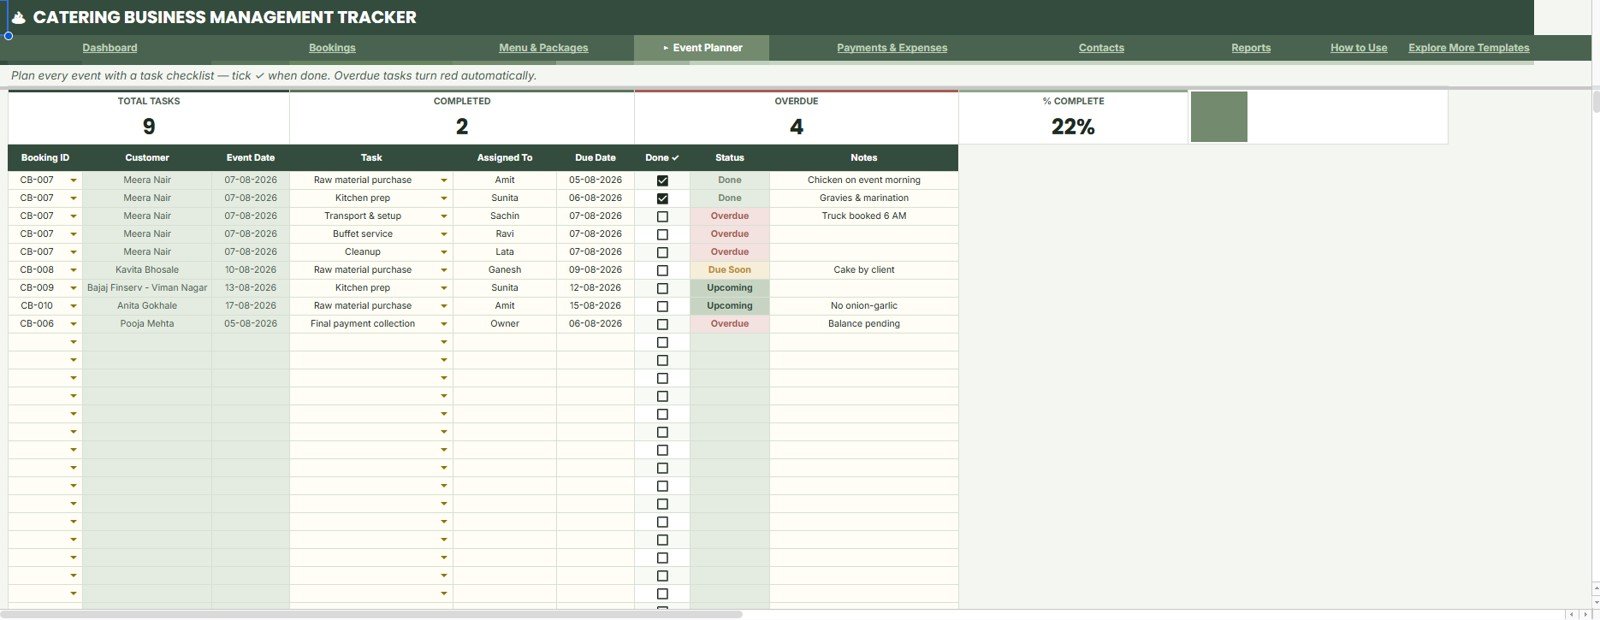Open Task dropdown for Buffet service
This screenshot has height=620, width=1600.
(x=444, y=234)
